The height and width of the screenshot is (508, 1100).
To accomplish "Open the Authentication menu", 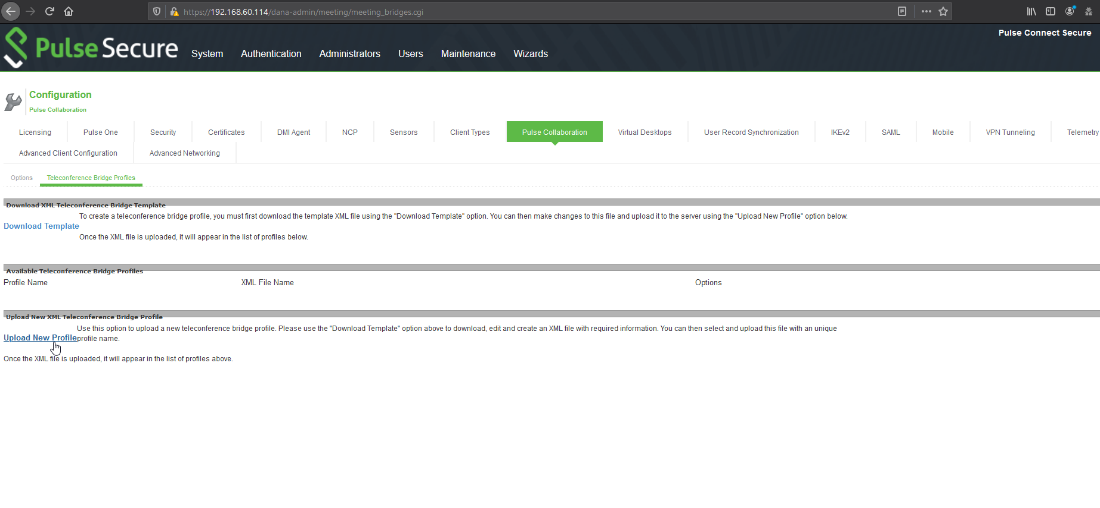I will pyautogui.click(x=271, y=54).
